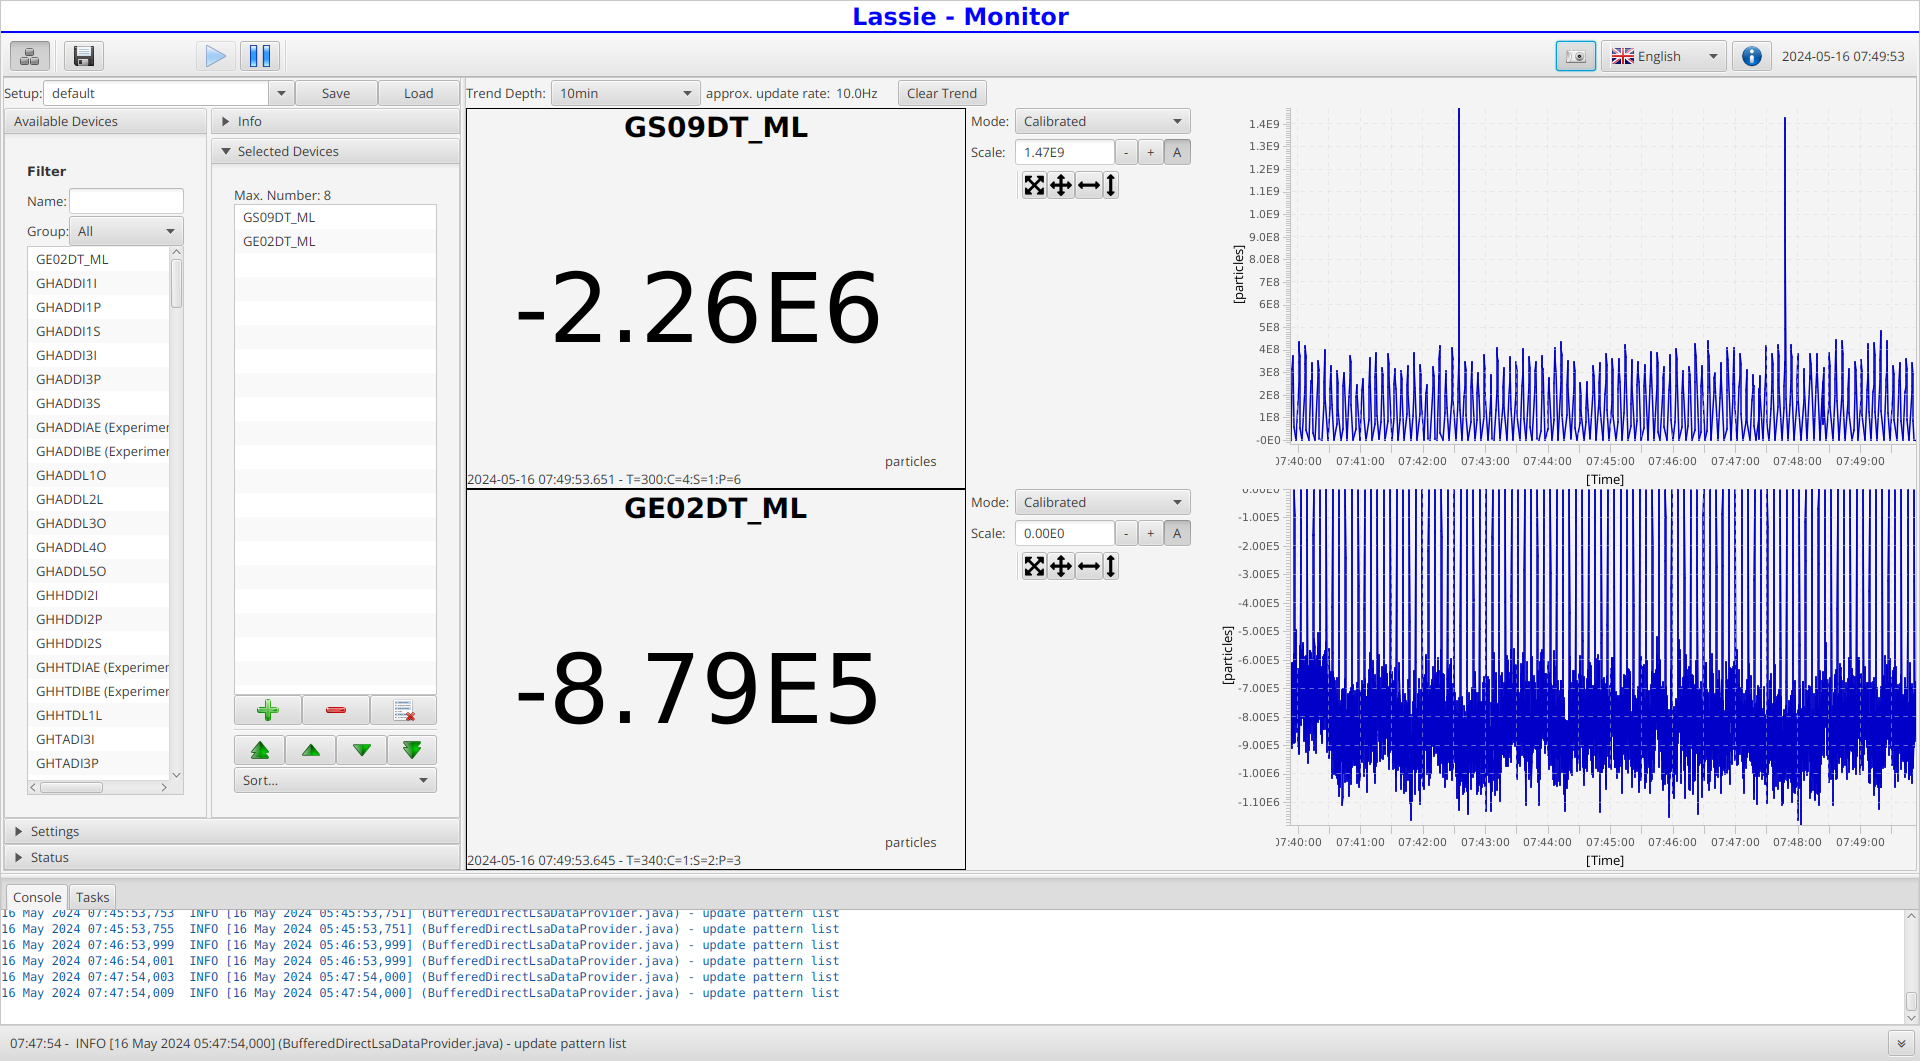
Task: Open the Group All dropdown
Action: (x=126, y=231)
